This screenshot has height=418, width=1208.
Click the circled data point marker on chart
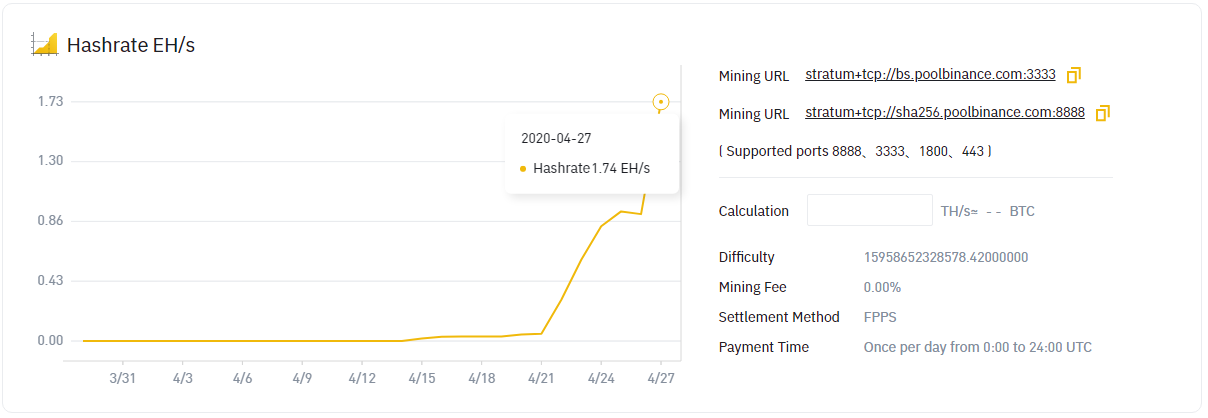pyautogui.click(x=660, y=102)
